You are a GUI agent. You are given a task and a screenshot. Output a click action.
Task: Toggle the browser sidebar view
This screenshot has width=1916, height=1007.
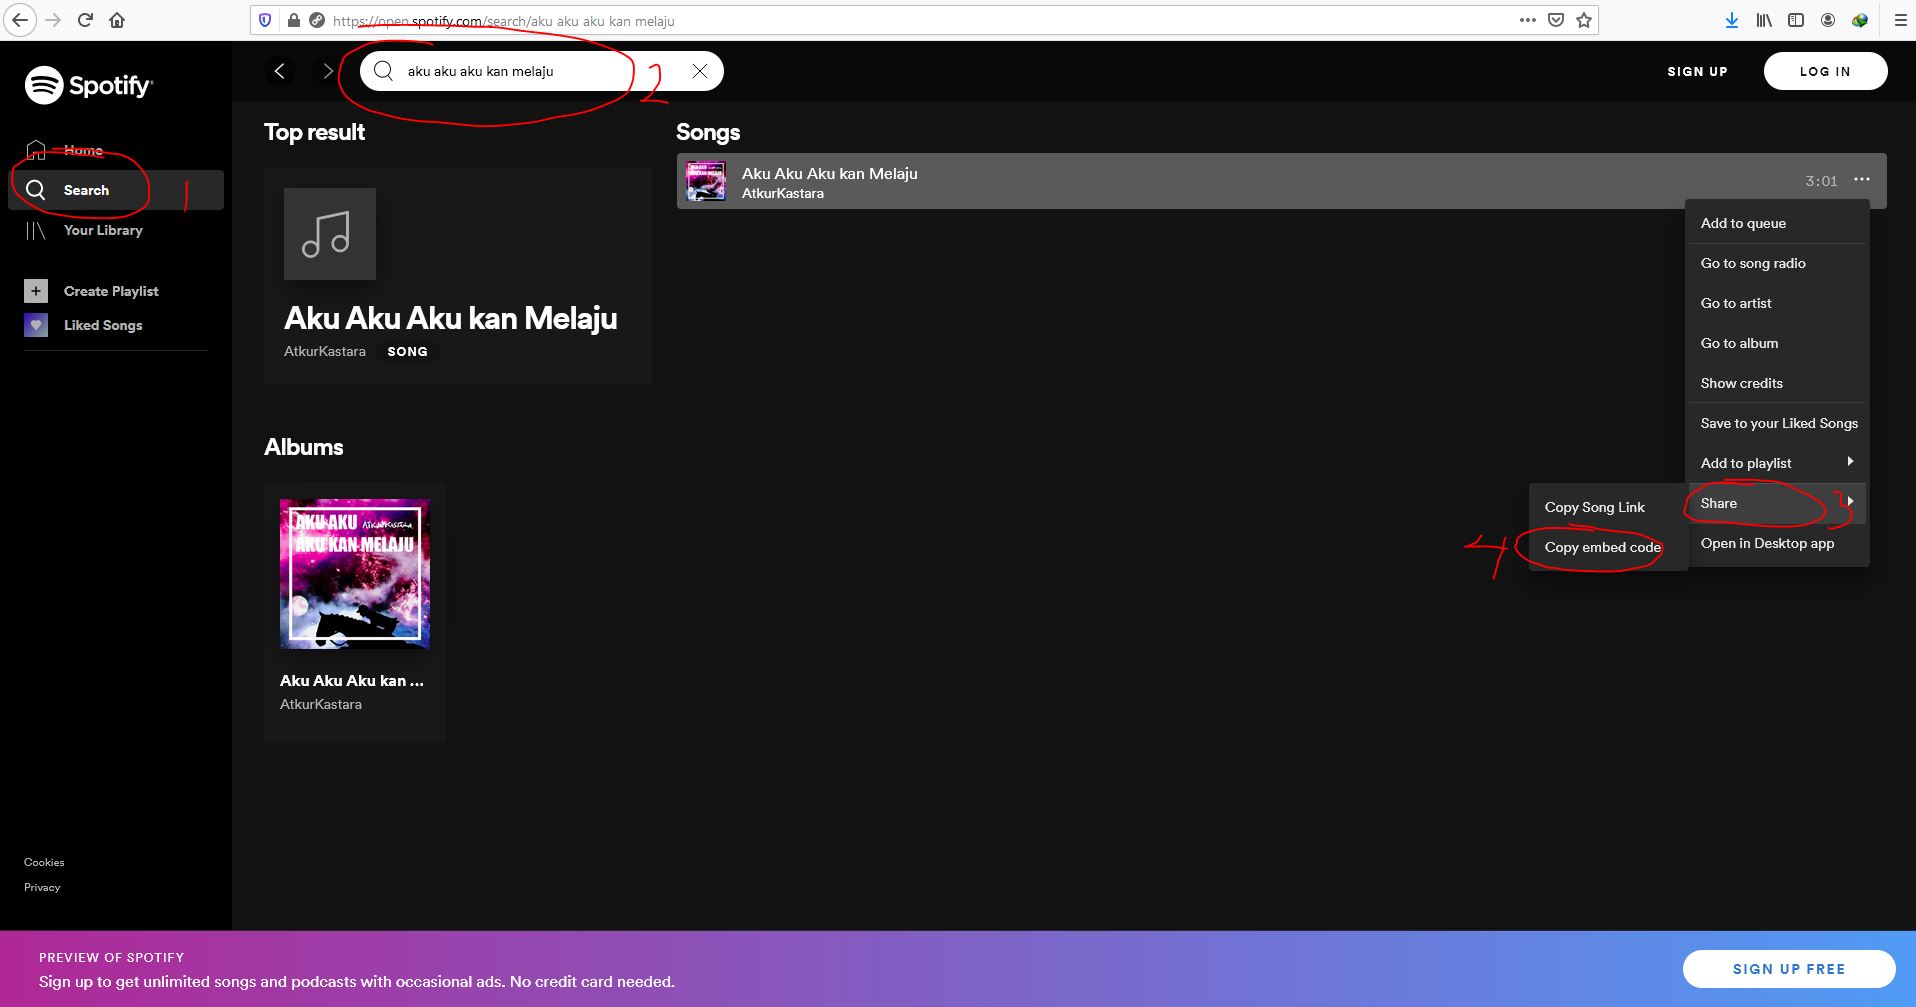(1795, 20)
